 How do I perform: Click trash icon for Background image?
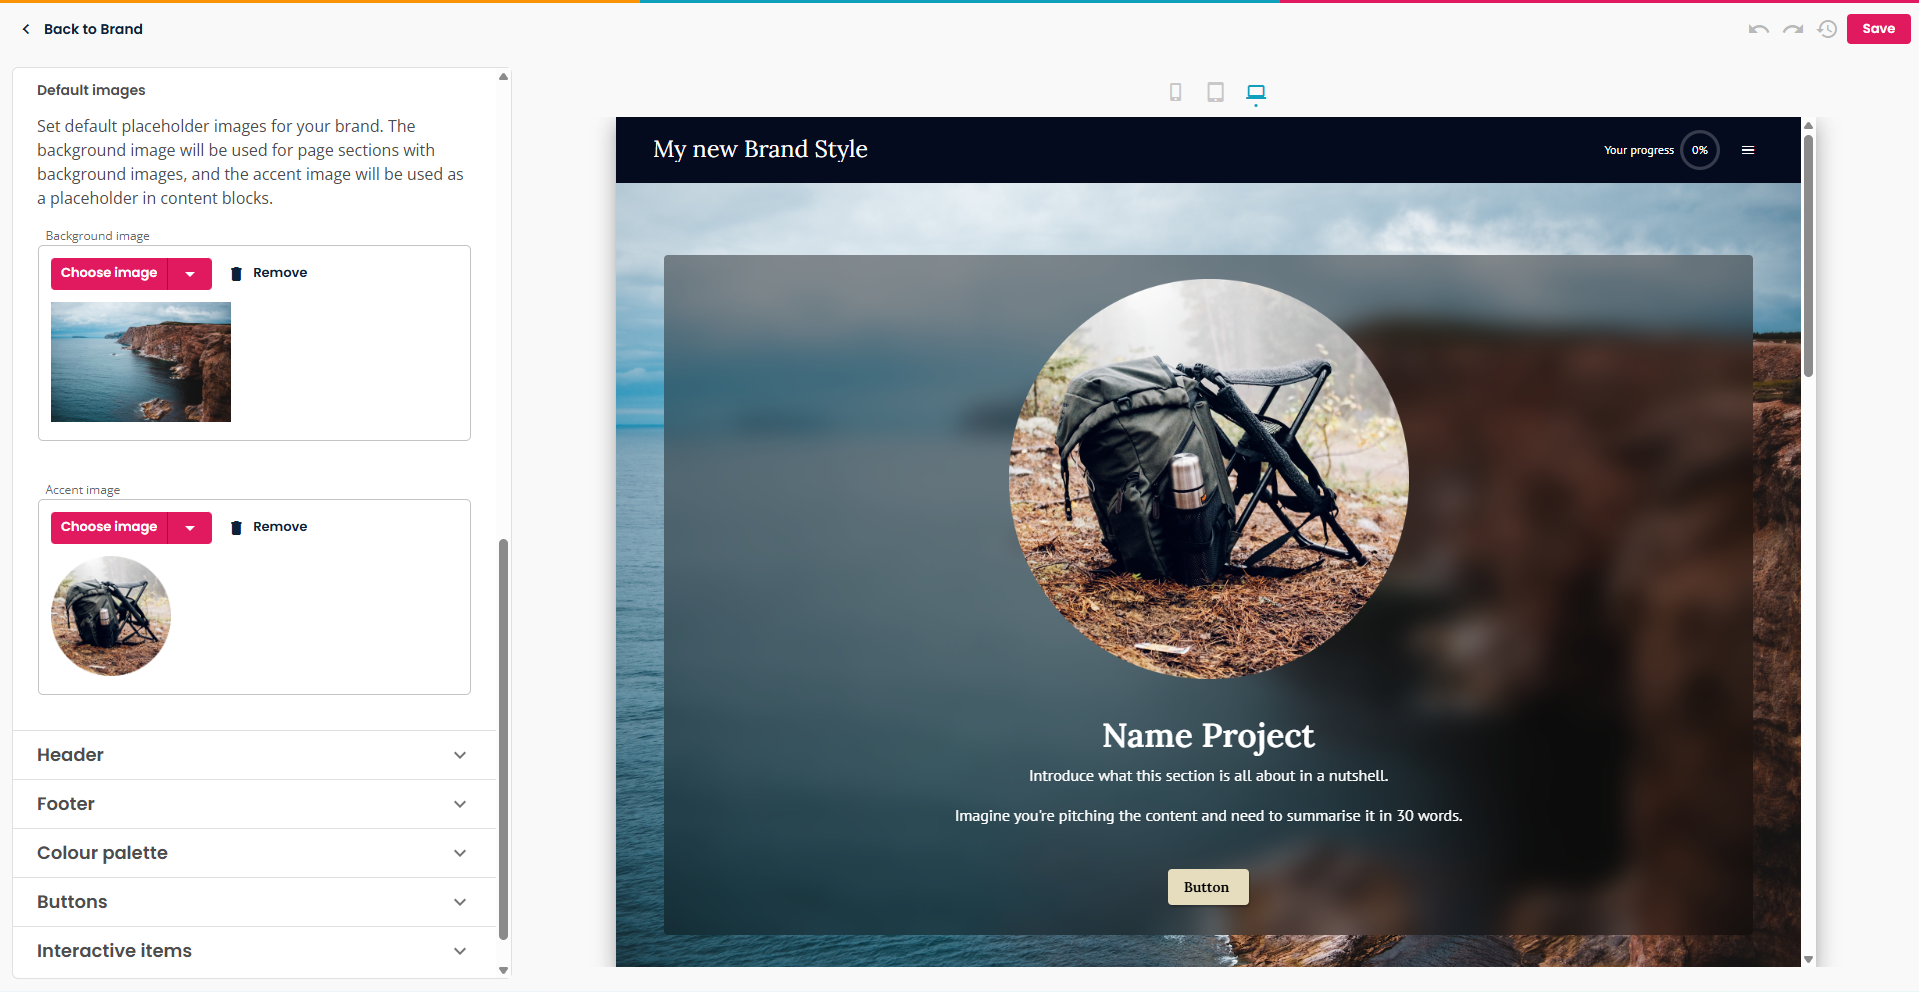[x=236, y=273]
